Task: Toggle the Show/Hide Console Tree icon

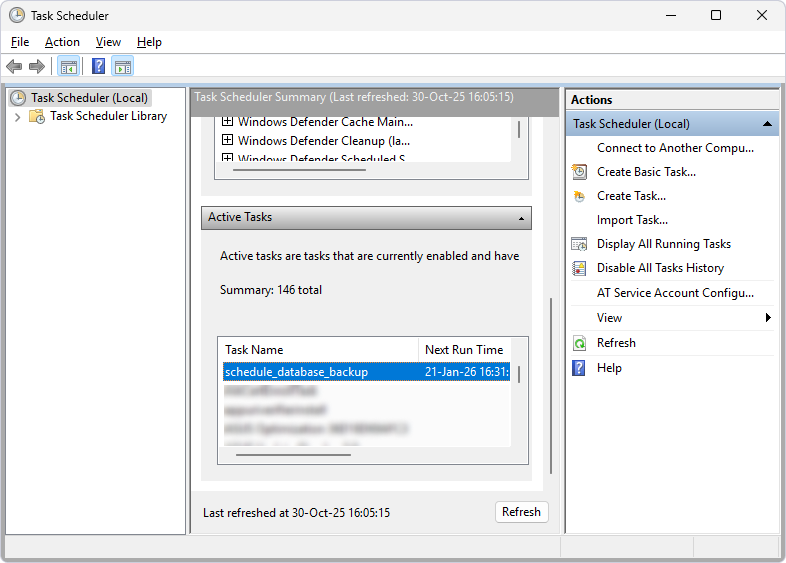Action: [68, 67]
